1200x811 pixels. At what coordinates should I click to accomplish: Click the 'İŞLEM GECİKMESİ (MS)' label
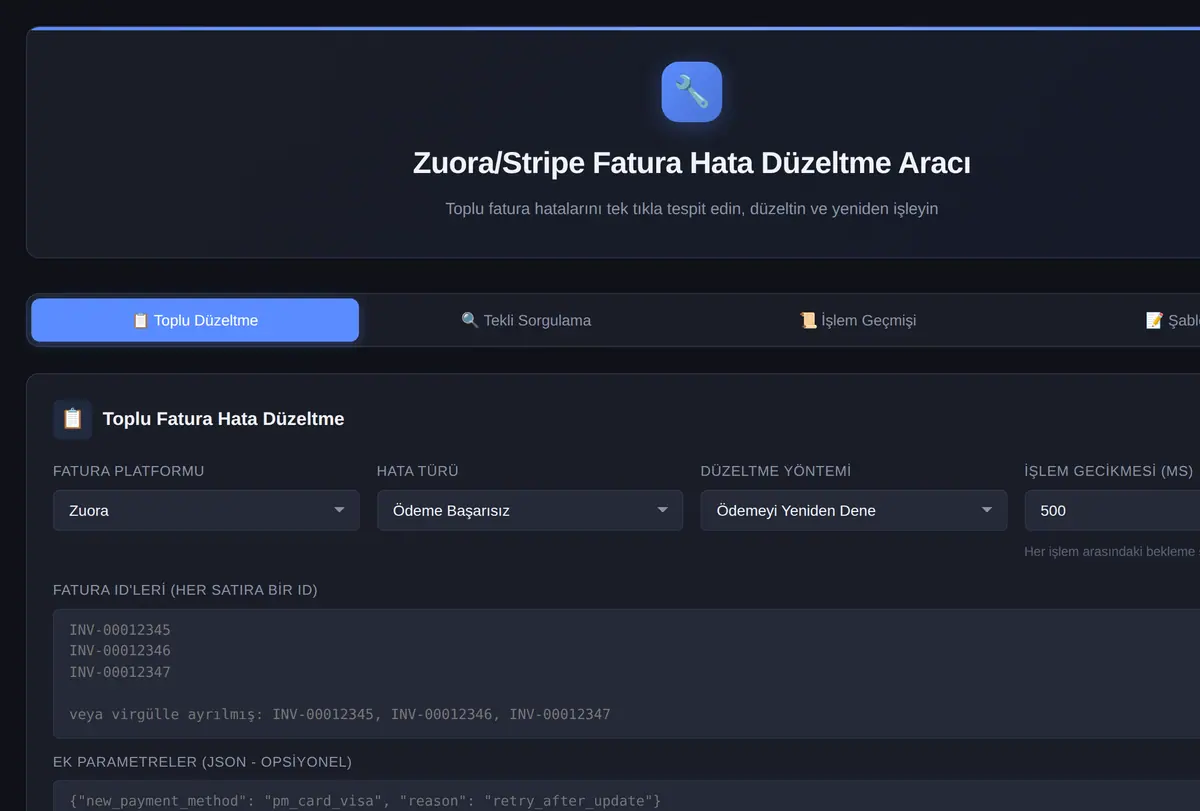(x=1109, y=471)
